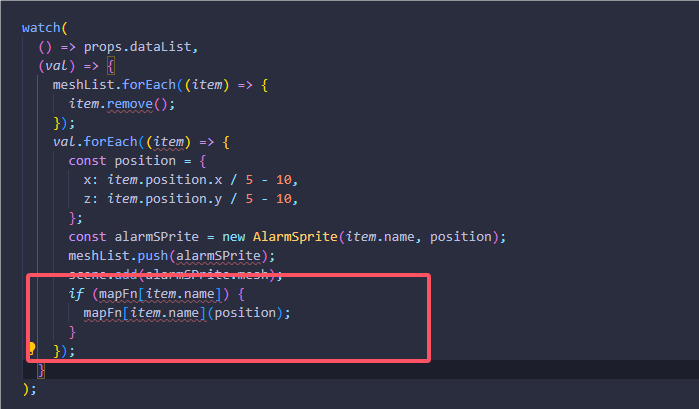Click the '(val)' parameter of the callback

pos(57,66)
